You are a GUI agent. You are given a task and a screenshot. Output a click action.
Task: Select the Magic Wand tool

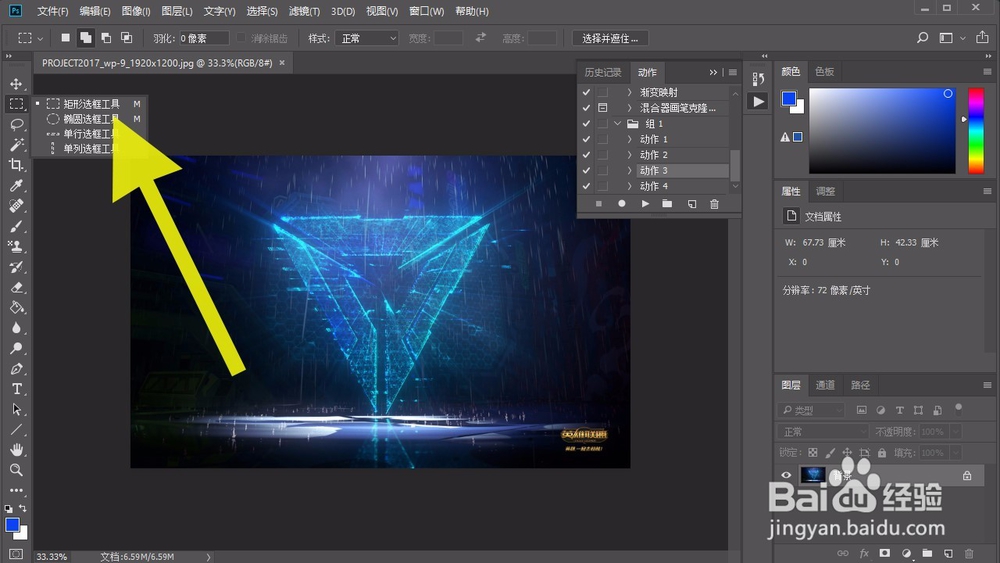click(x=17, y=145)
